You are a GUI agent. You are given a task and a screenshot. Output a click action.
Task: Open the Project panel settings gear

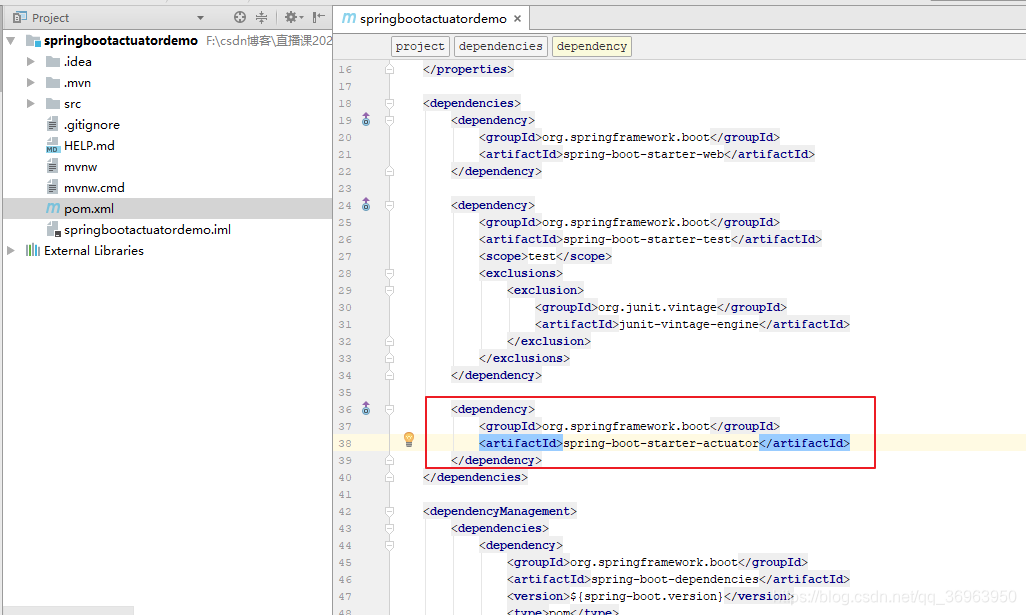(x=291, y=18)
